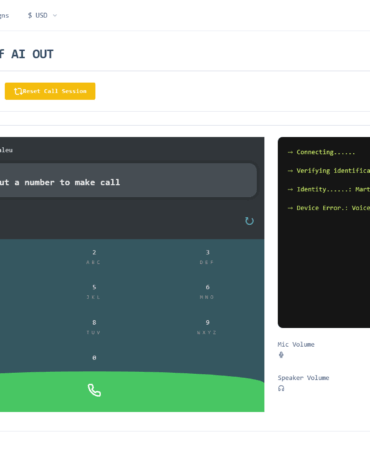Tap dial pad key 2 ABC

pos(94,257)
